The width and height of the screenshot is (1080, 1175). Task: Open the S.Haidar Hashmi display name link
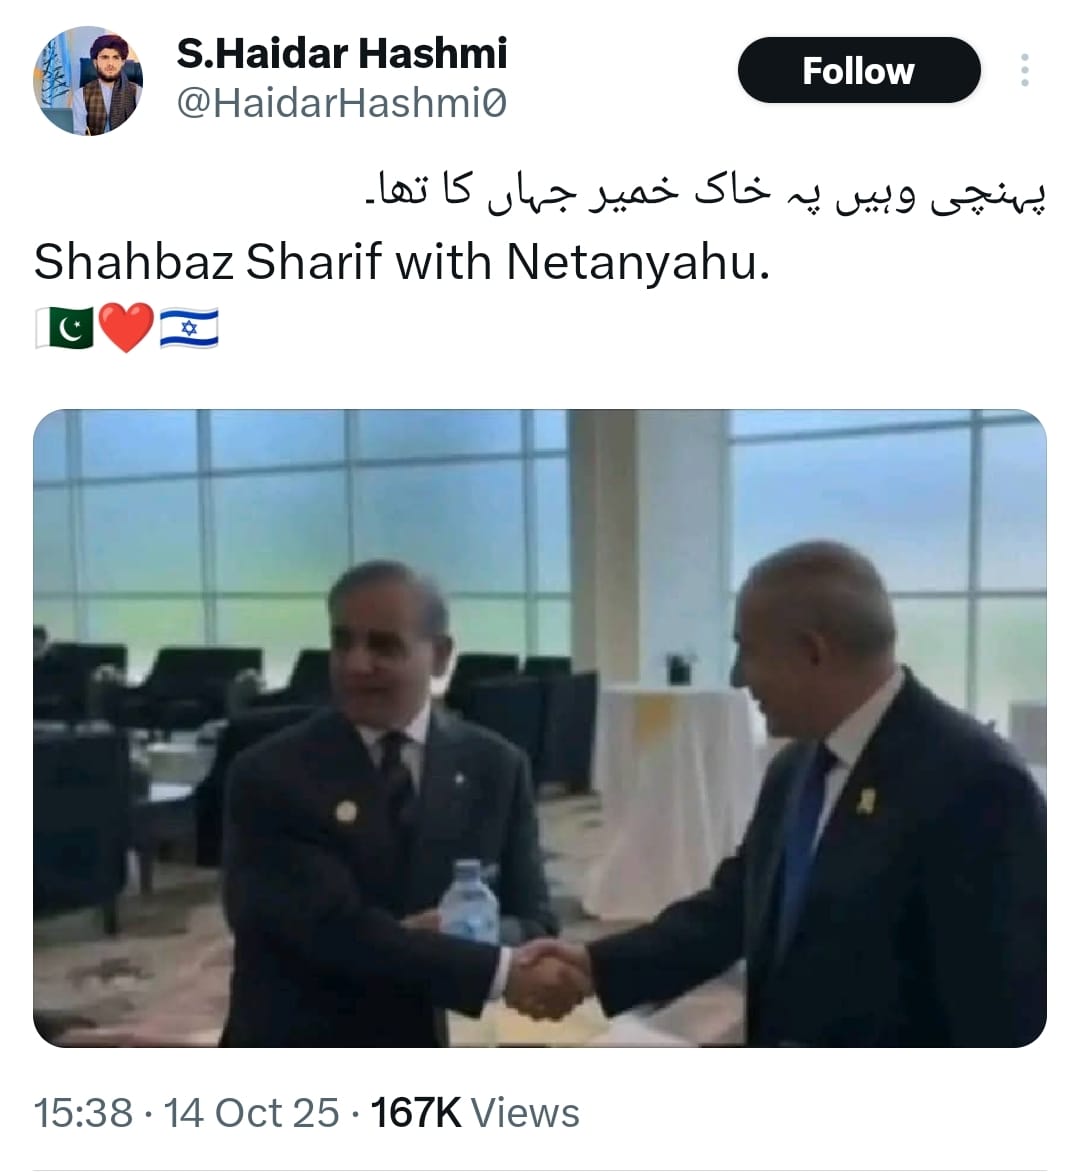[x=342, y=53]
